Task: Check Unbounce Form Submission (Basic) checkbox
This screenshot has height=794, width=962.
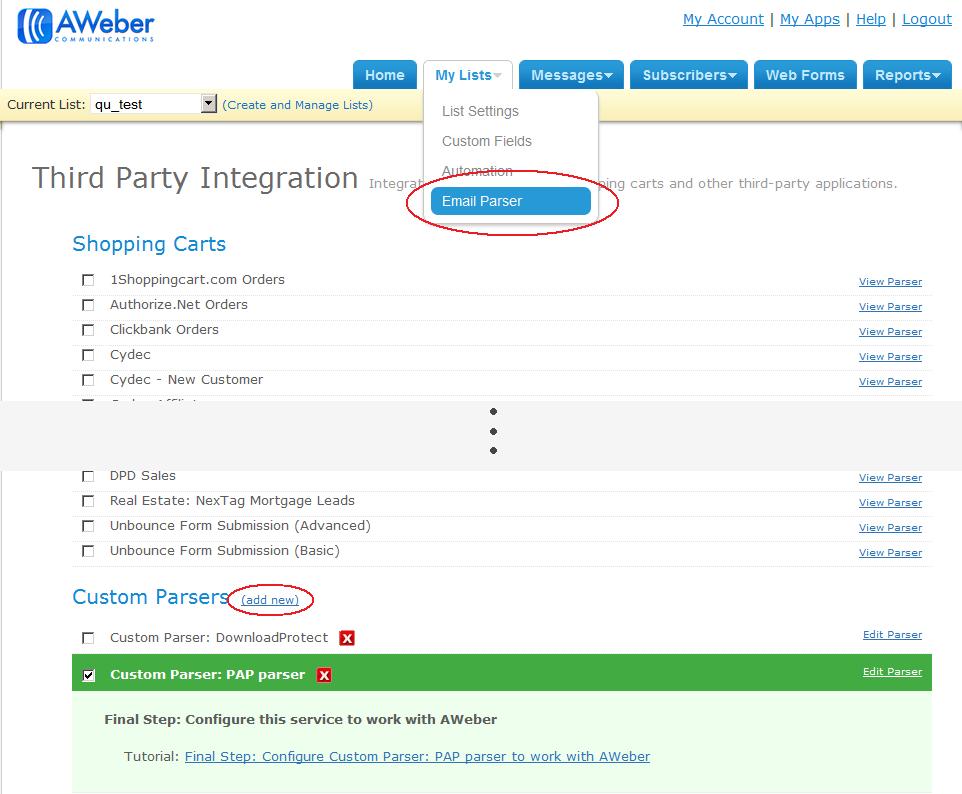Action: click(x=88, y=551)
